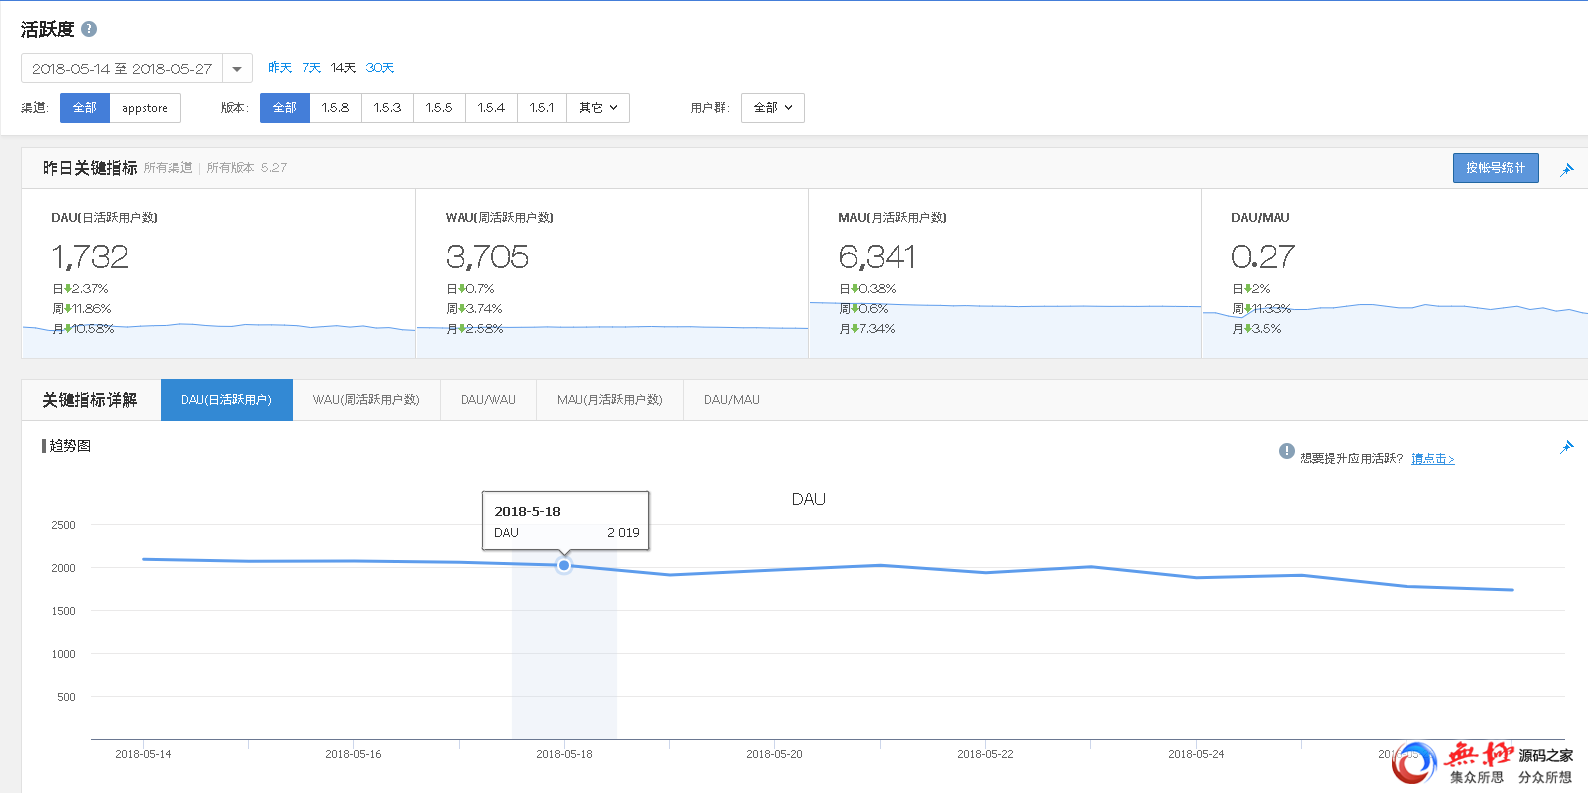Image resolution: width=1588 pixels, height=793 pixels.
Task: Choose 全部 in the 版本 filter
Action: point(285,108)
